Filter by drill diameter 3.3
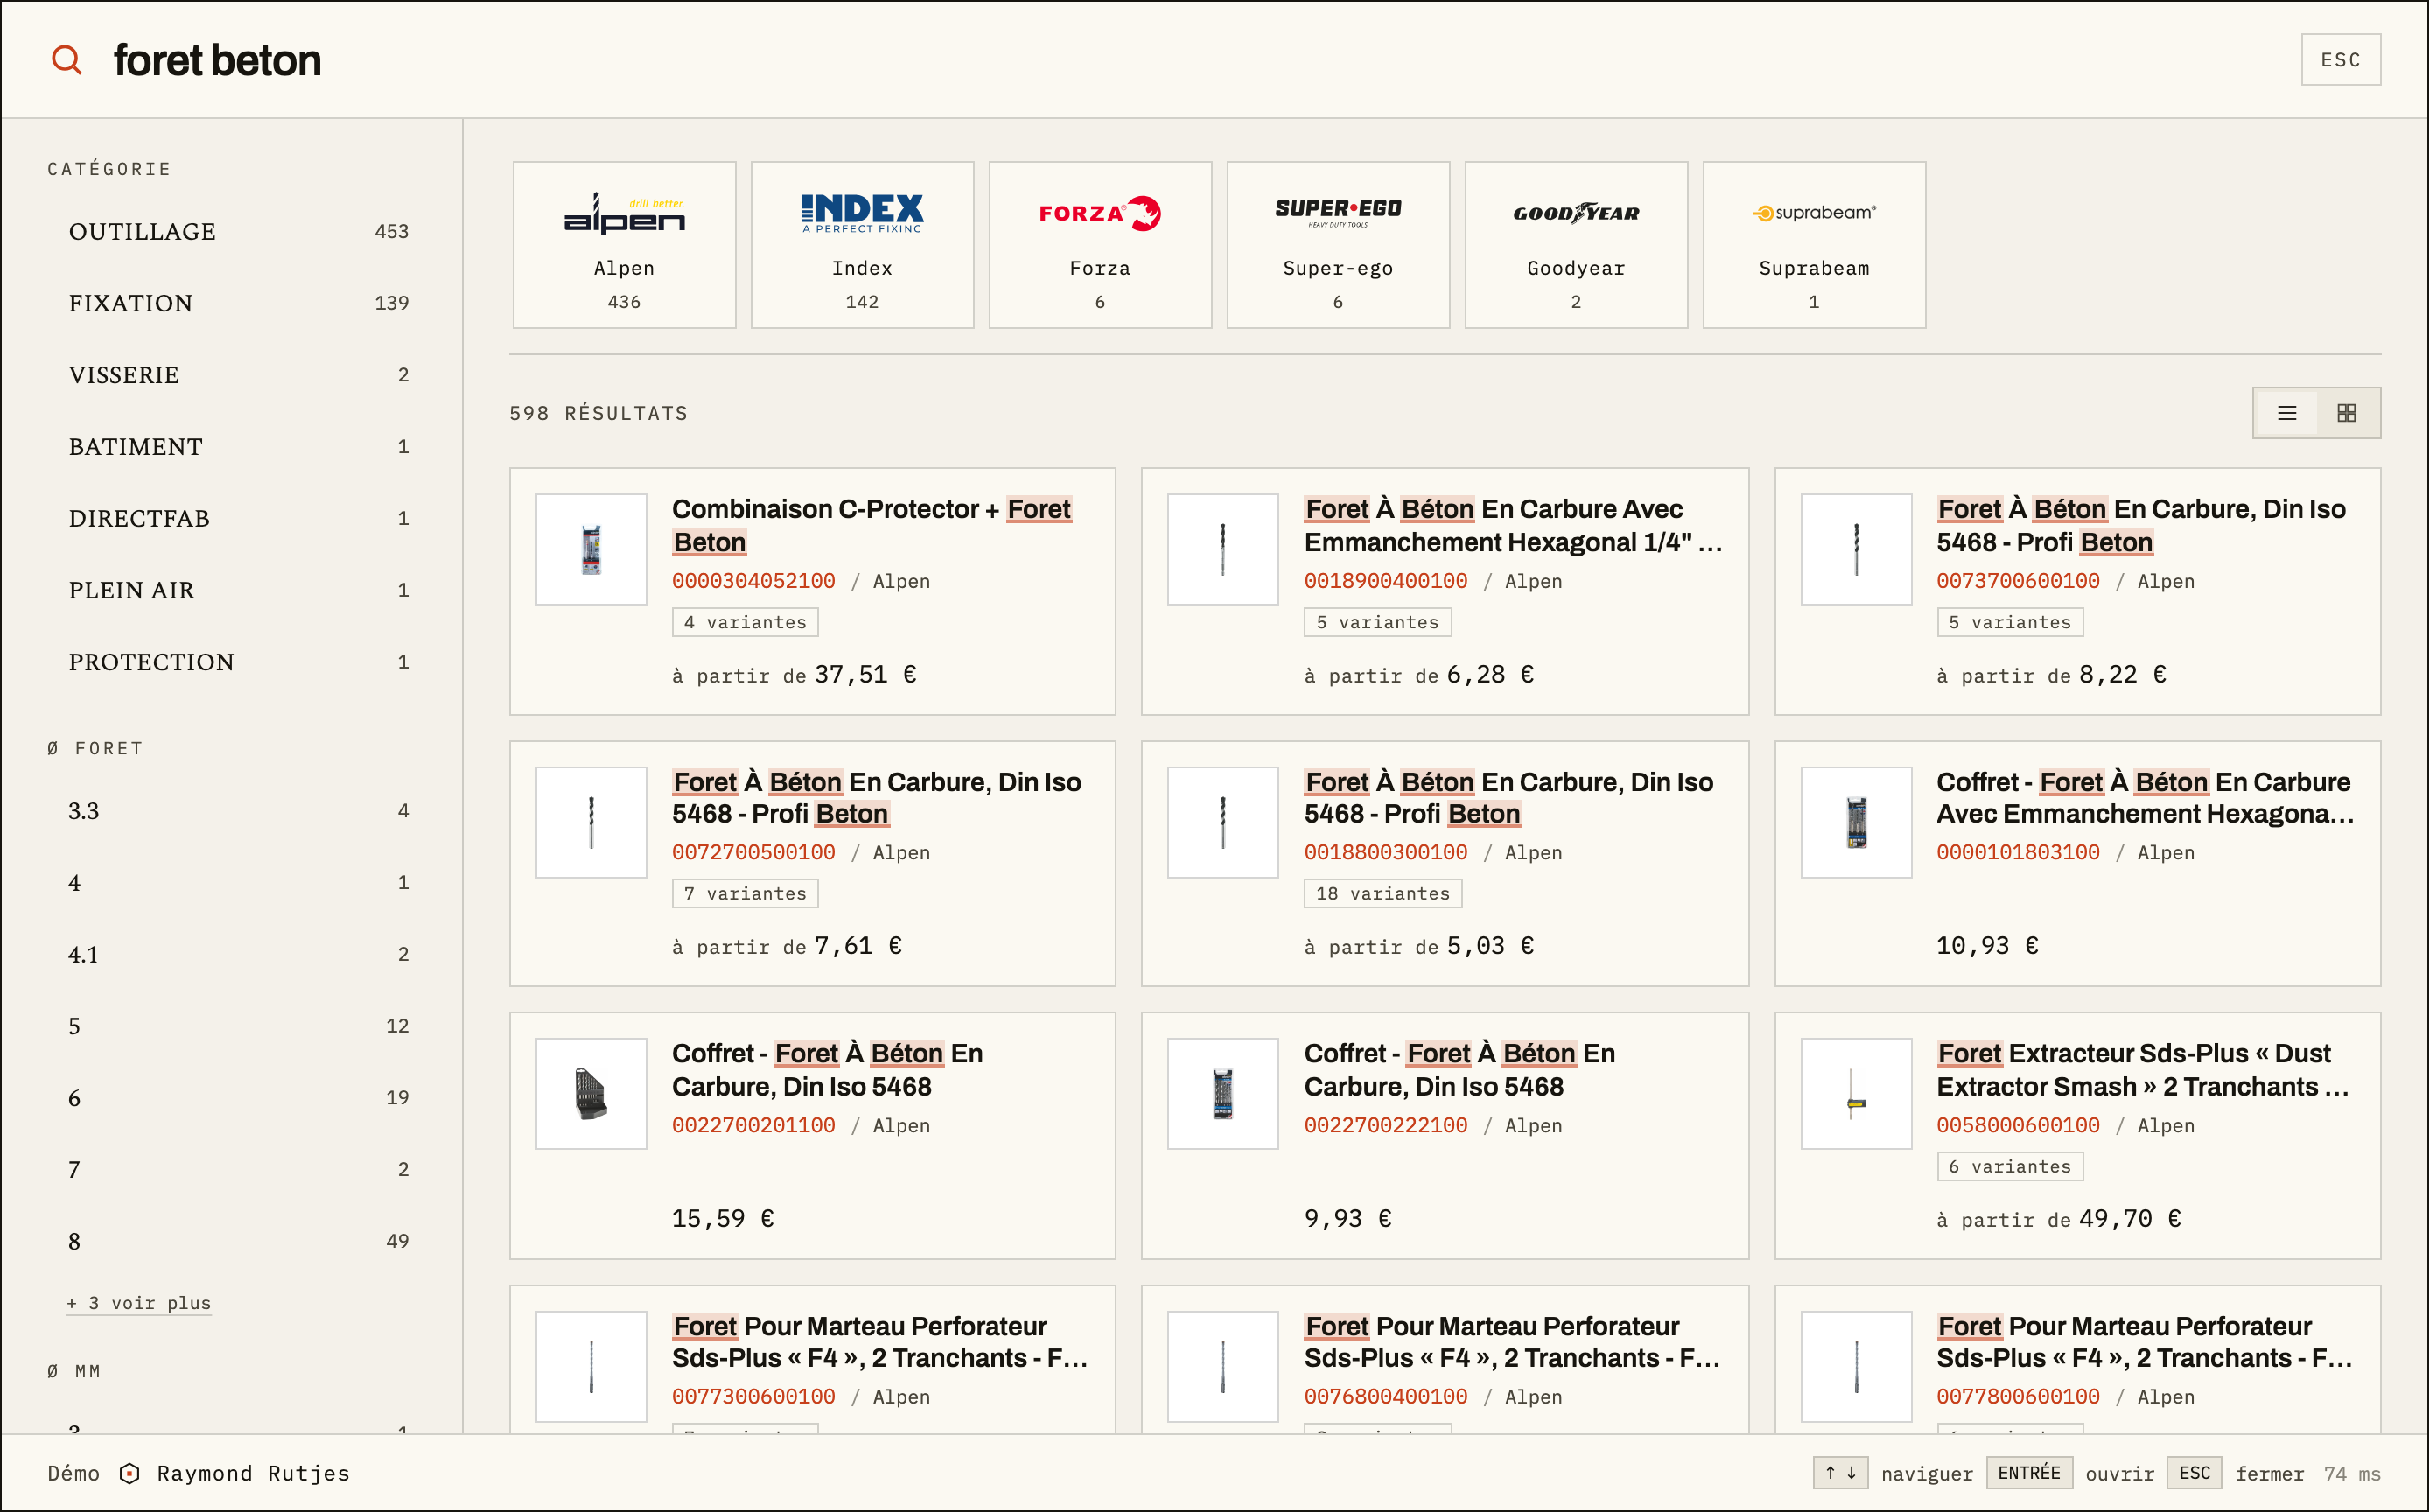Screen dimensions: 2429x1512 (238, 811)
